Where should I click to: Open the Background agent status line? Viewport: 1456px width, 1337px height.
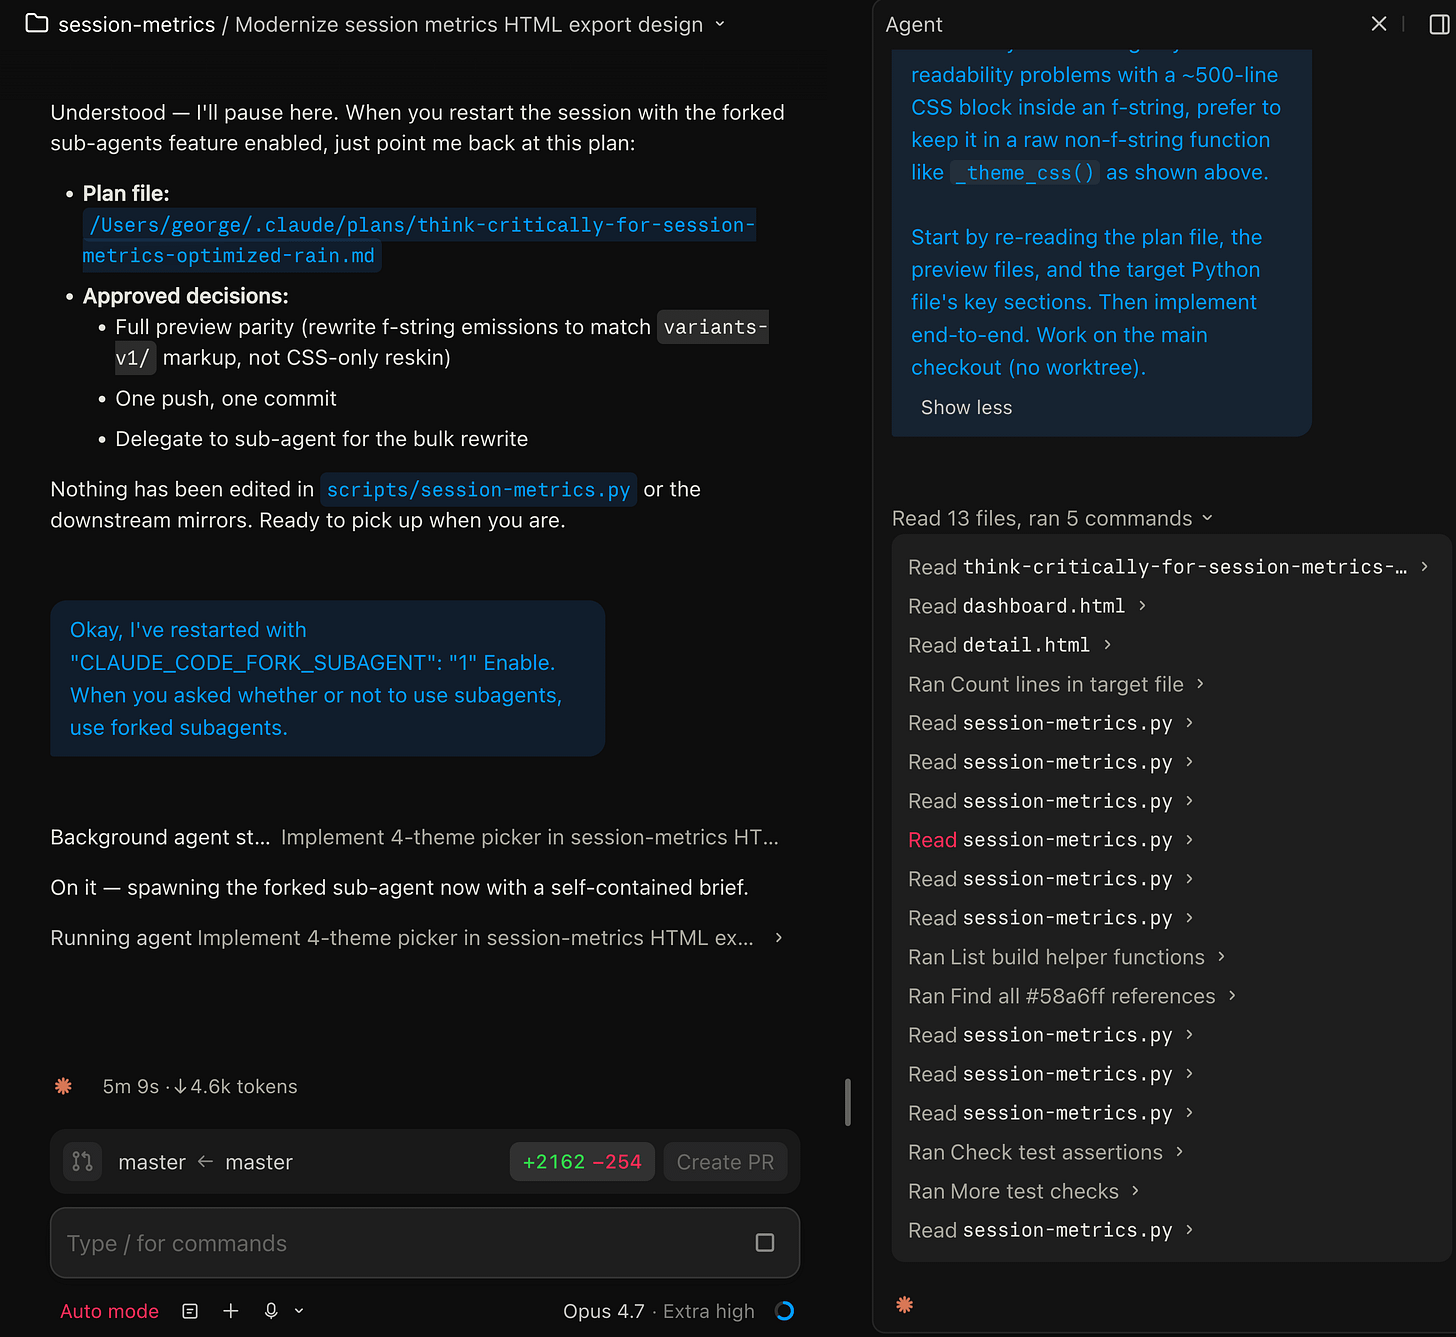click(415, 837)
